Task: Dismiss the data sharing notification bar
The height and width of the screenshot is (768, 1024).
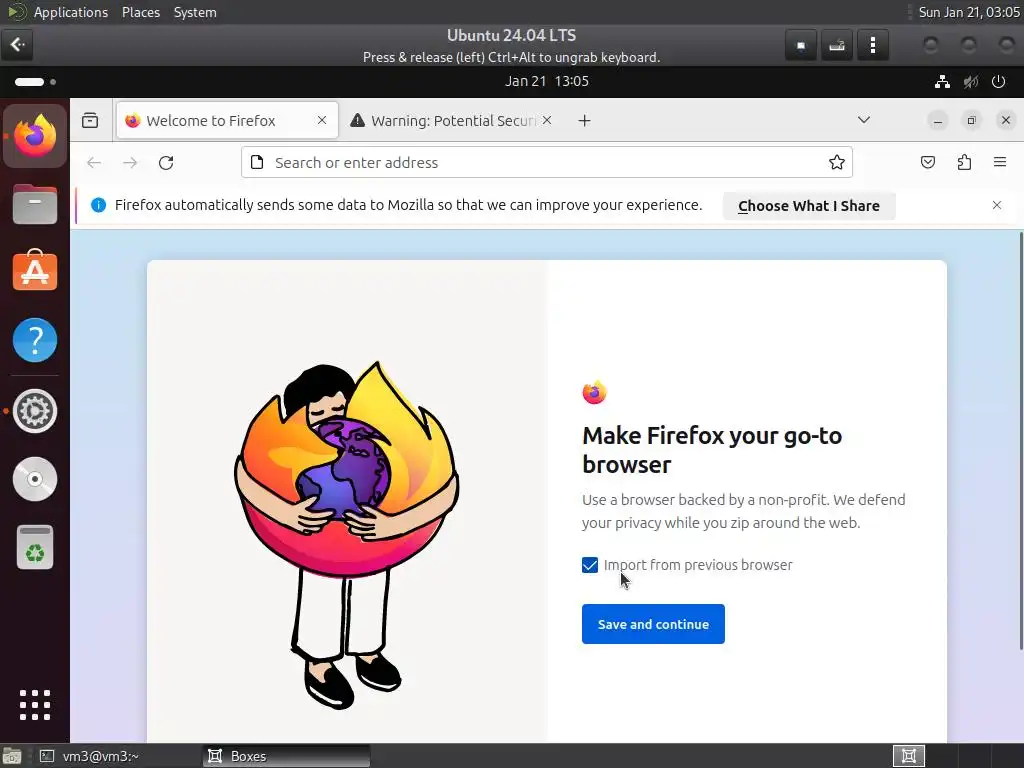Action: pos(997,205)
